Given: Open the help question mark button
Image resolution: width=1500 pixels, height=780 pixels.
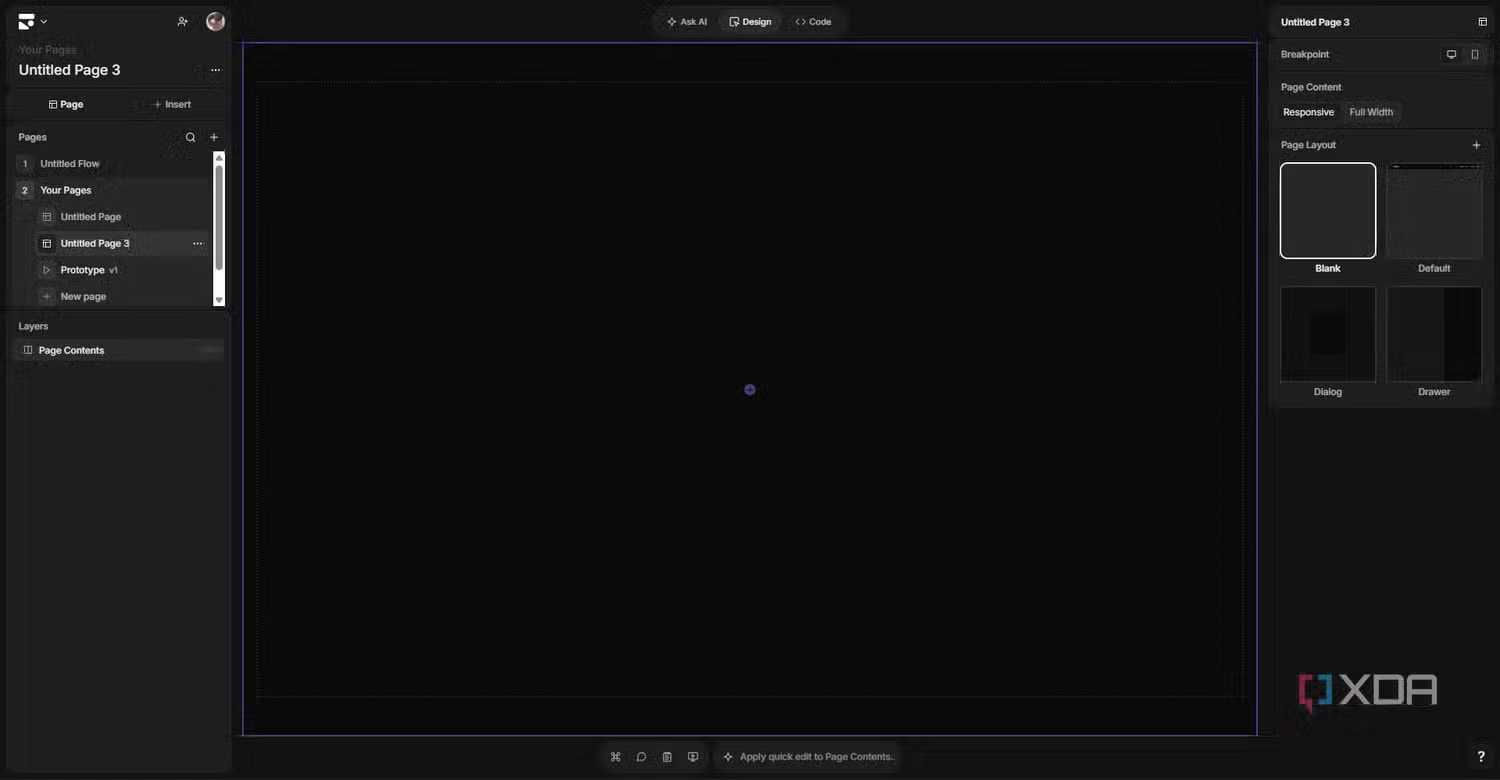Looking at the screenshot, I should coord(1481,757).
